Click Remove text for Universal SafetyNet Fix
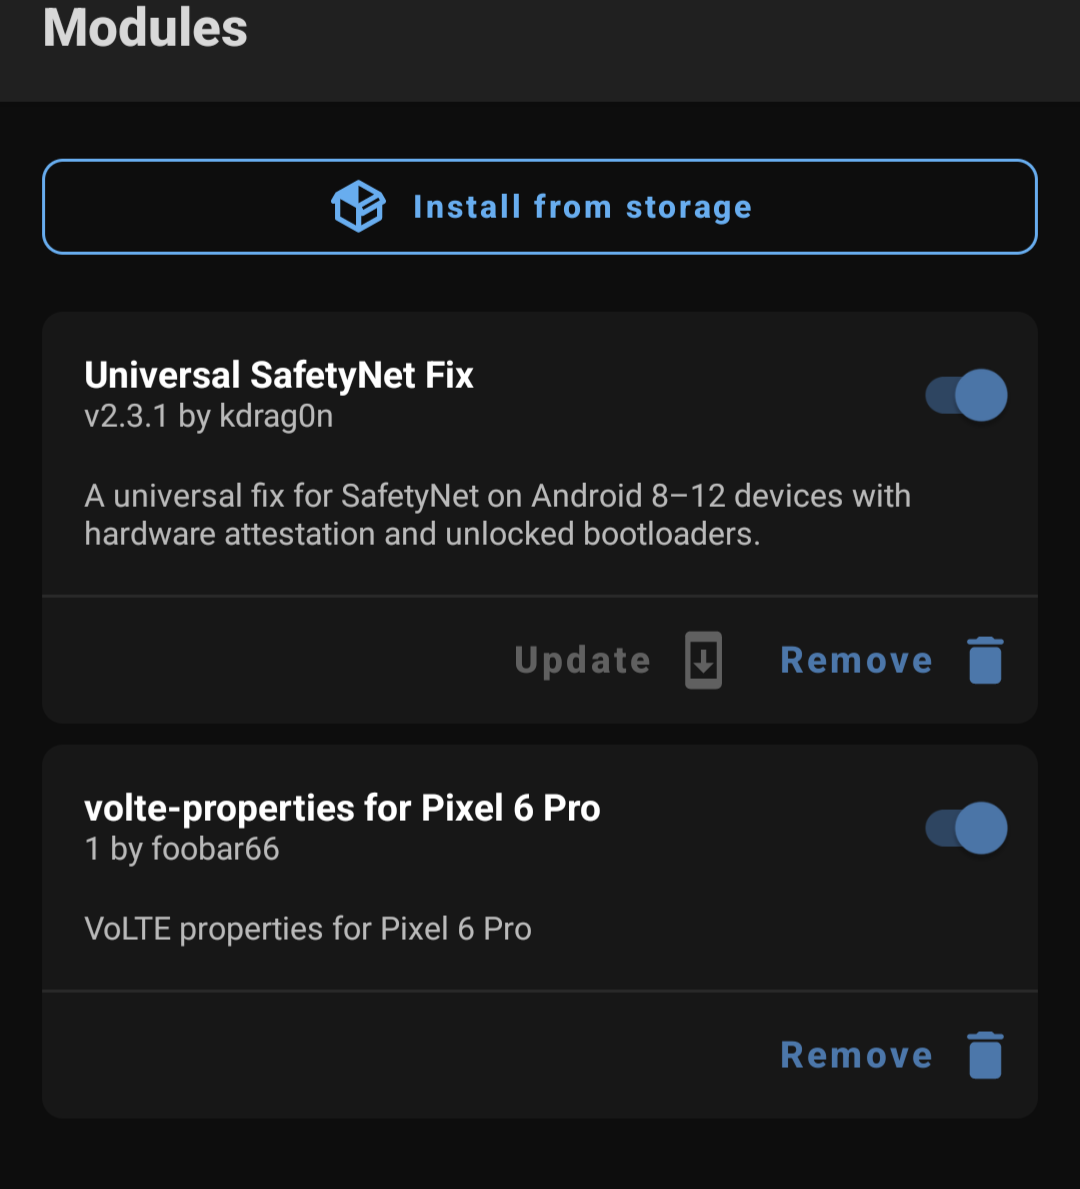Screen dimensions: 1080x1189 [856, 660]
